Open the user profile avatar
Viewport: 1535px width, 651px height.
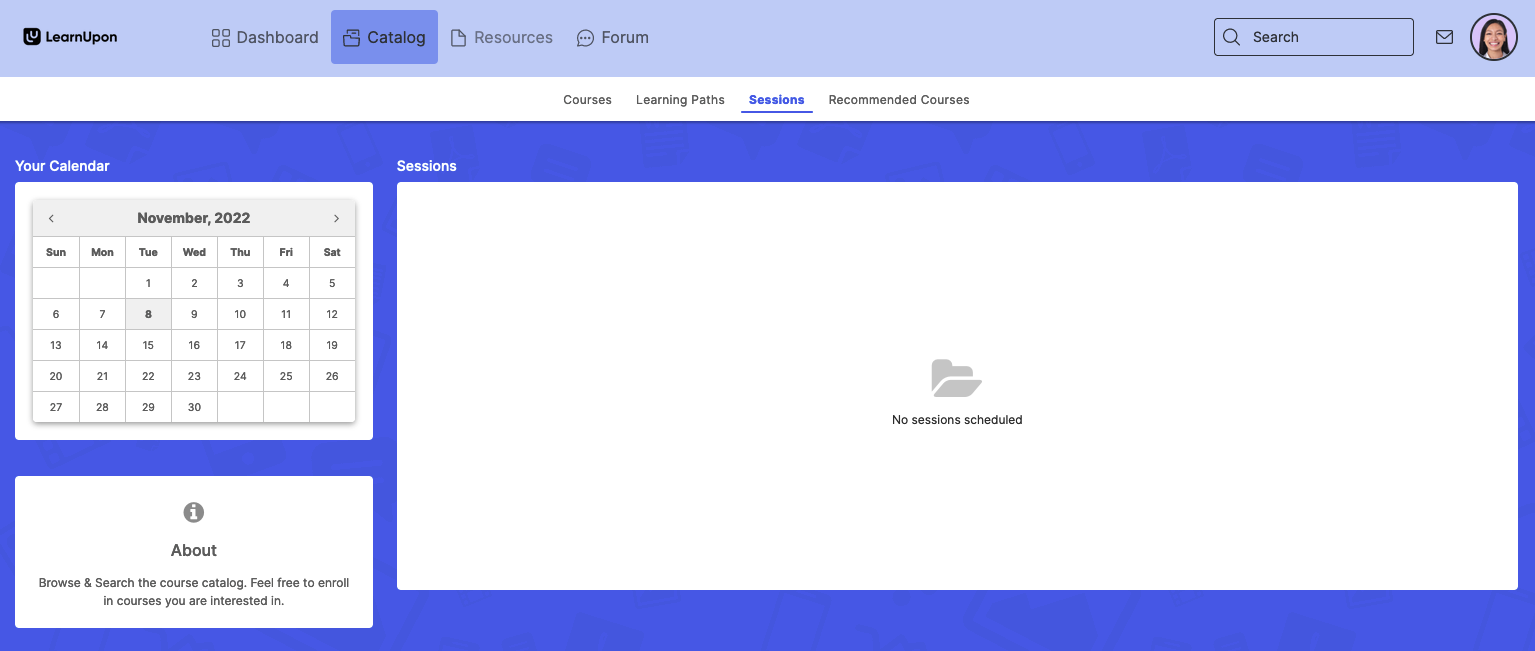pos(1493,37)
